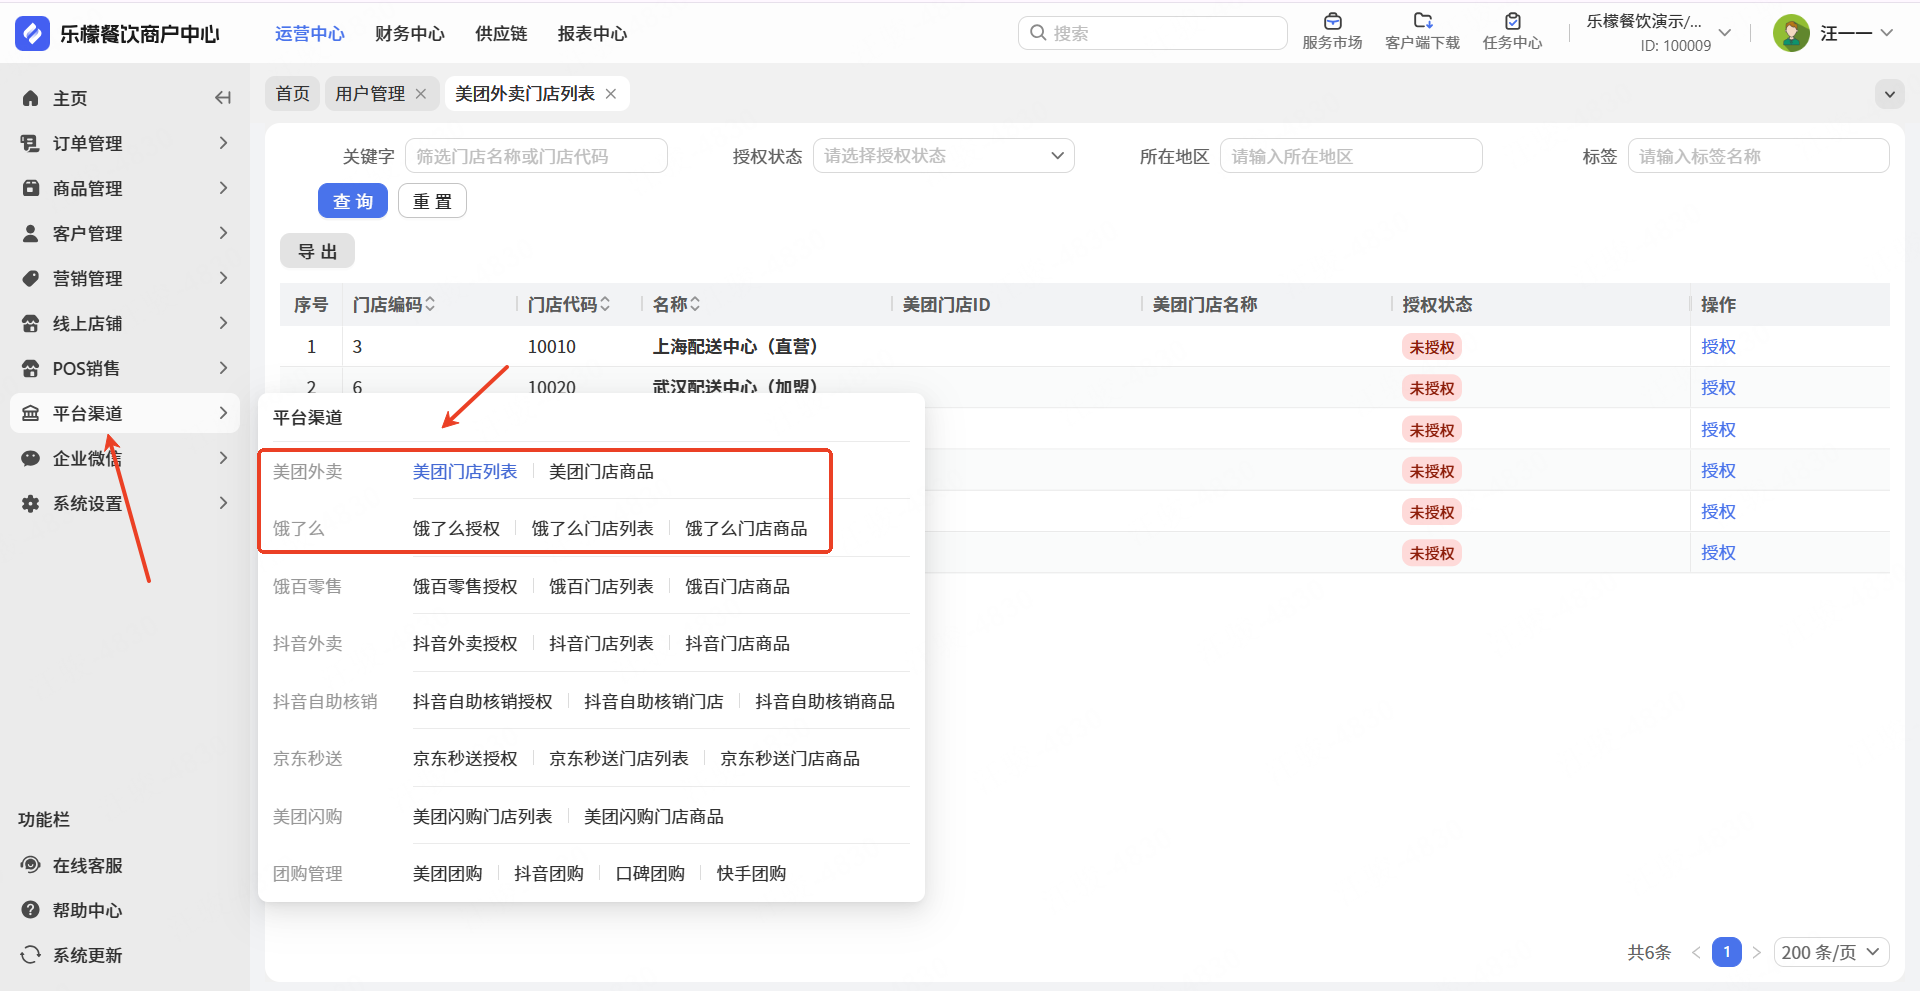This screenshot has width=1920, height=991.
Task: Click the user avatar 汪一一
Action: tap(1791, 33)
